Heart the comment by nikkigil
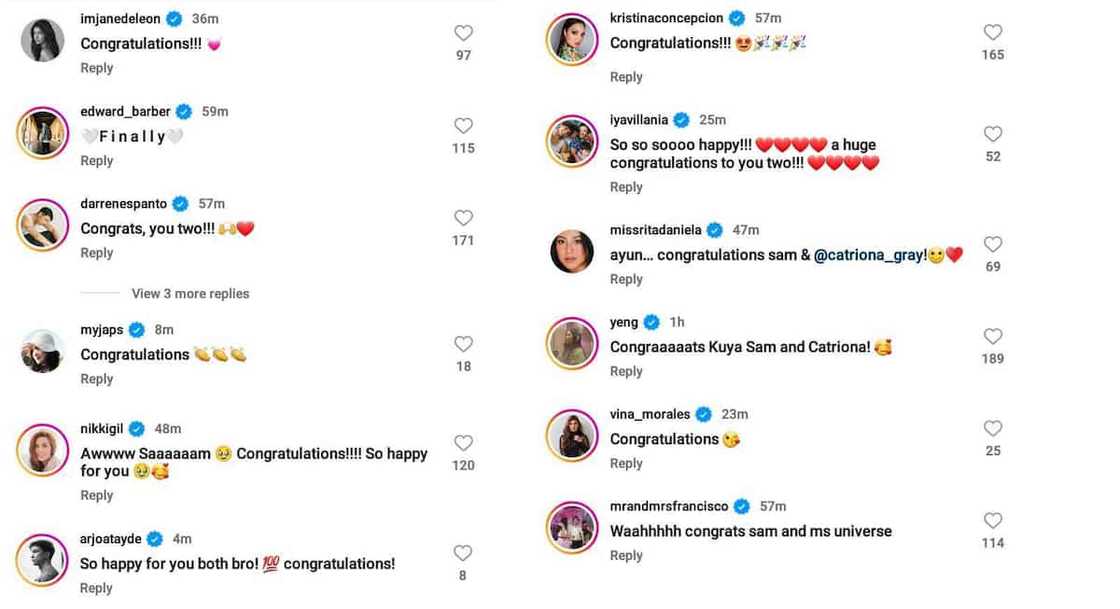Image resolution: width=1120 pixels, height=609 pixels. click(463, 443)
